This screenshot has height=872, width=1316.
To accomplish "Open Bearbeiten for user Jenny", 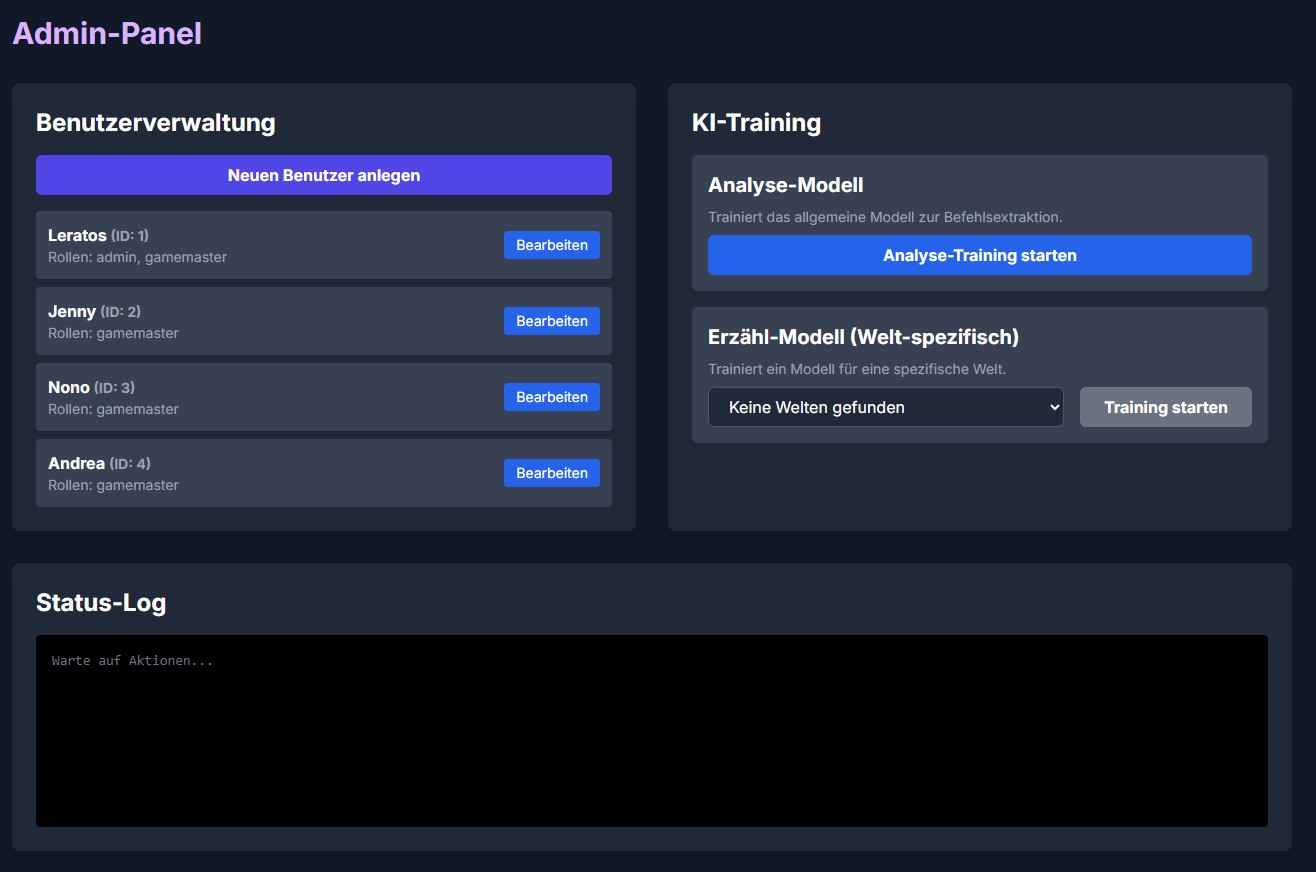I will point(551,321).
